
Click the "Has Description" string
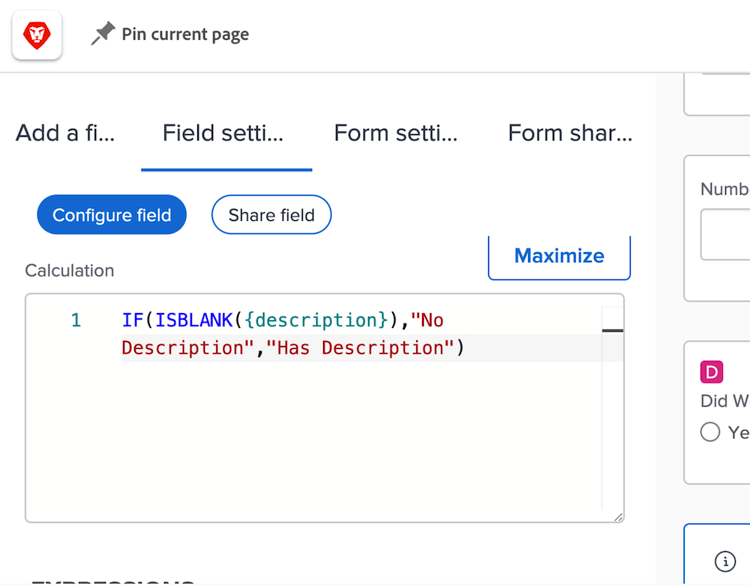360,348
